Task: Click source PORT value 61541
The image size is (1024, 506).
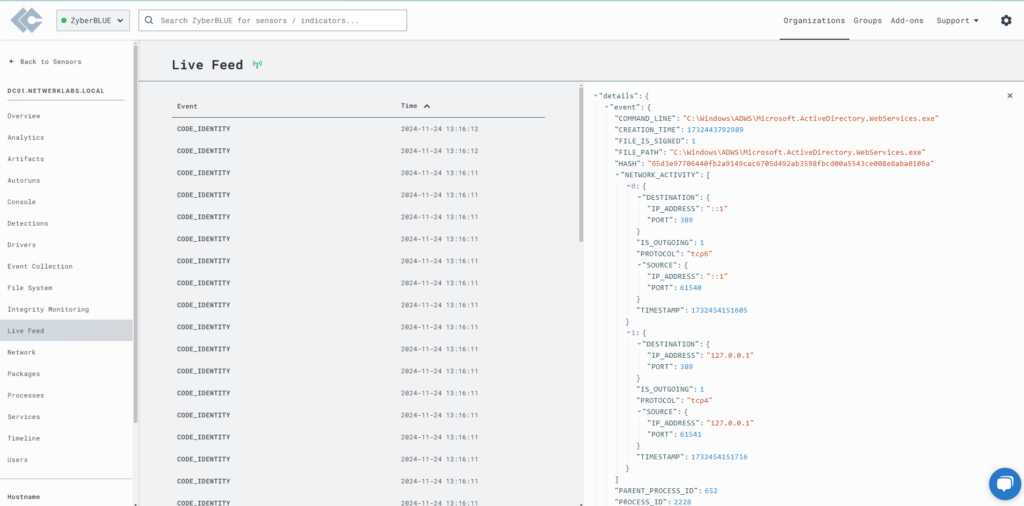Action: 691,434
